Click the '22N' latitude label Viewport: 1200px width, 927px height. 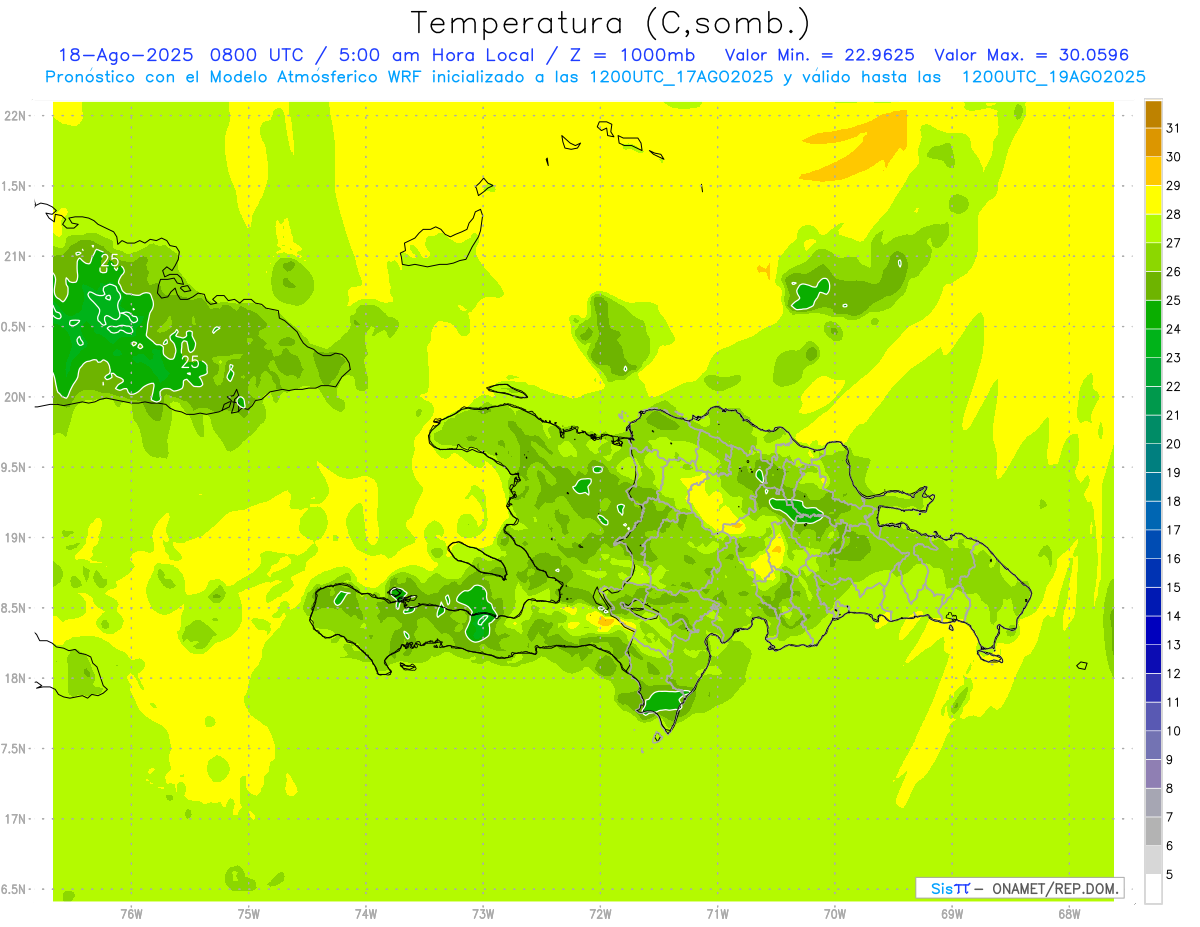tap(15, 116)
